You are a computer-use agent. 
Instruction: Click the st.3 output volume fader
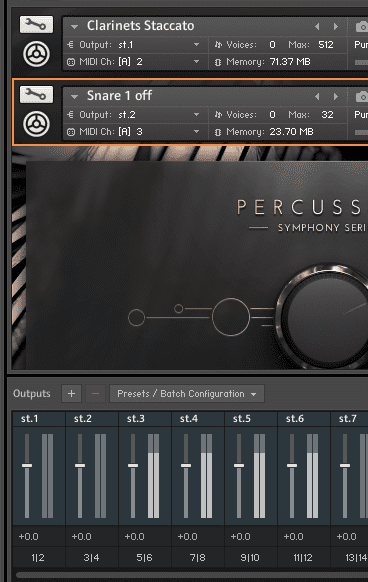point(133,465)
